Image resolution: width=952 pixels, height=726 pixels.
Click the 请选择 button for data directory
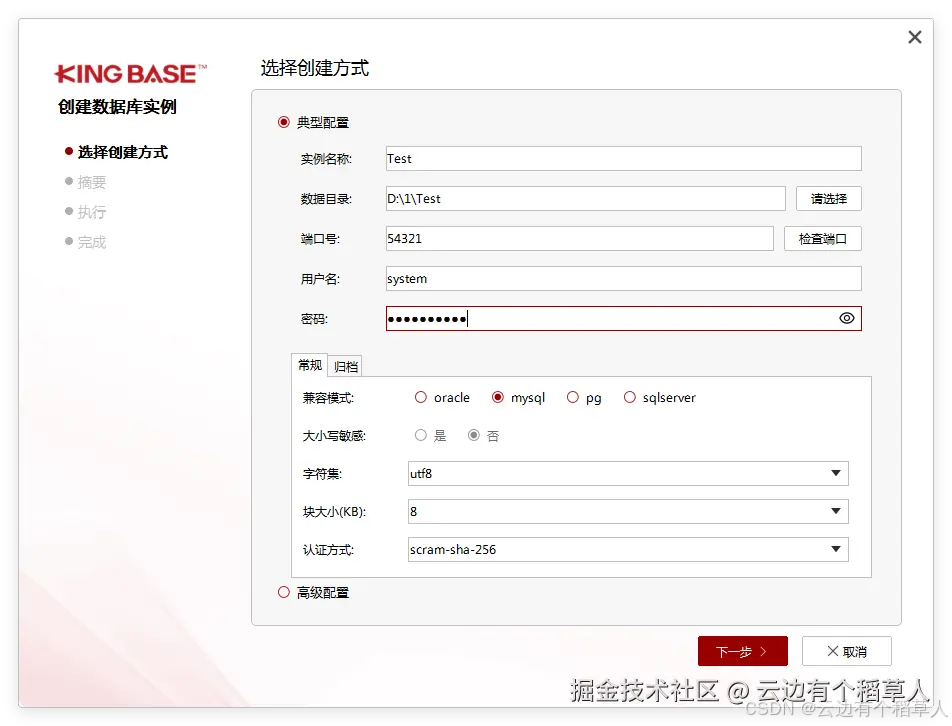(828, 198)
